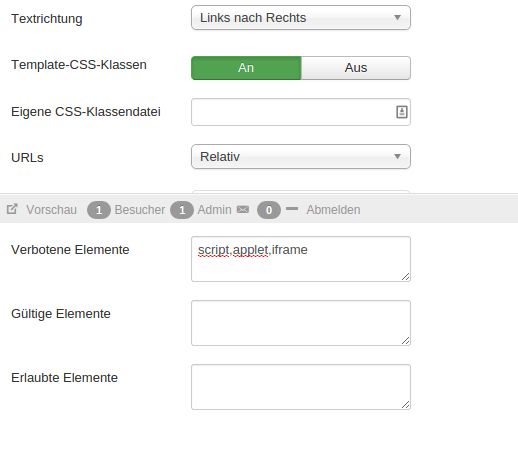Click the arrow of Links nach Rechts select
This screenshot has height=450, width=518.
pos(397,17)
